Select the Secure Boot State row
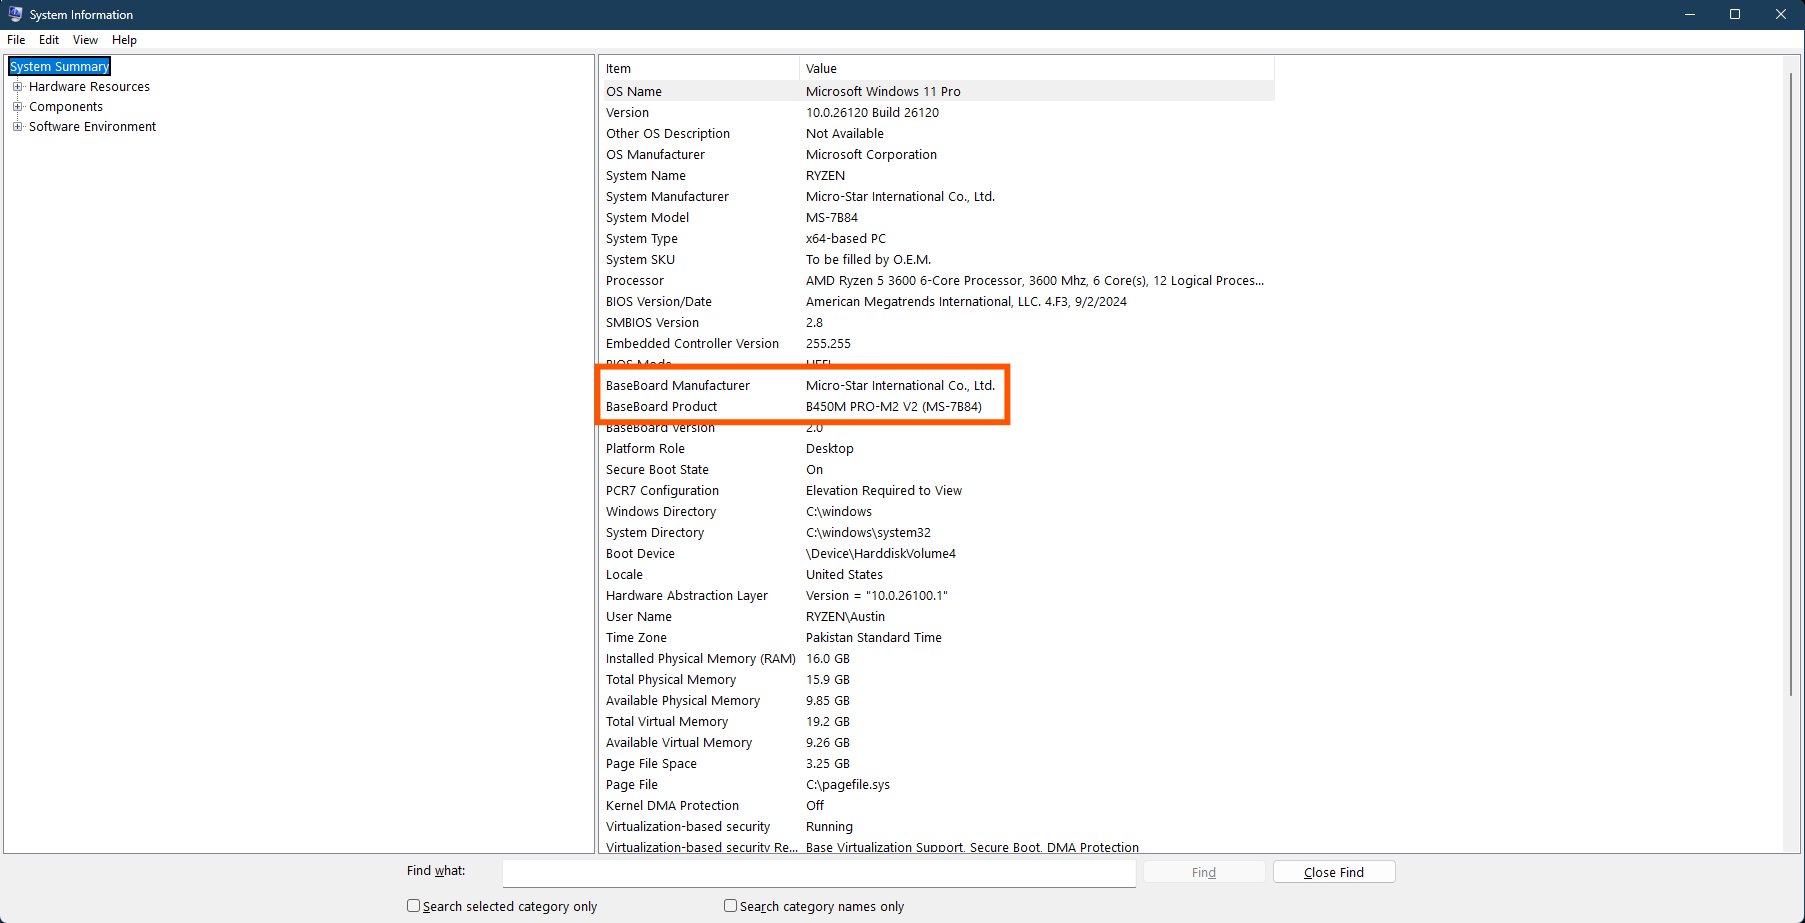The width and height of the screenshot is (1805, 923). click(937, 469)
